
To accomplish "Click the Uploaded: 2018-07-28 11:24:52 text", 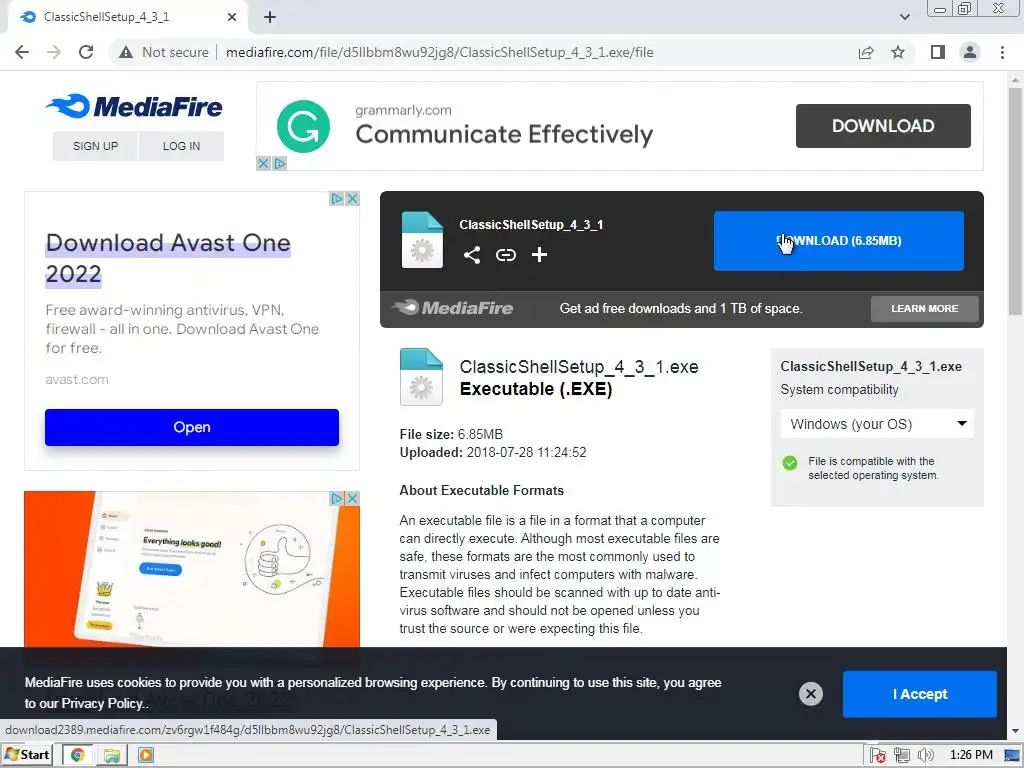I will tap(493, 452).
